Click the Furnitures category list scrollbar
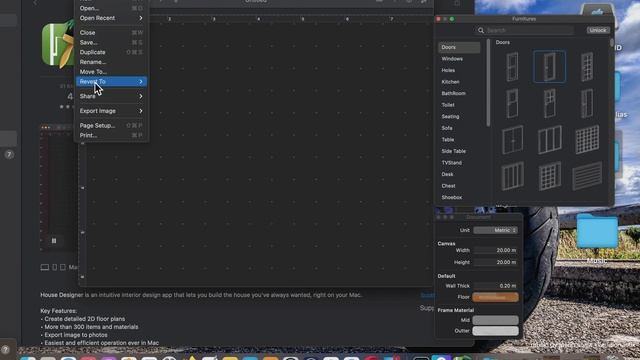The height and width of the screenshot is (360, 640). [x=488, y=82]
